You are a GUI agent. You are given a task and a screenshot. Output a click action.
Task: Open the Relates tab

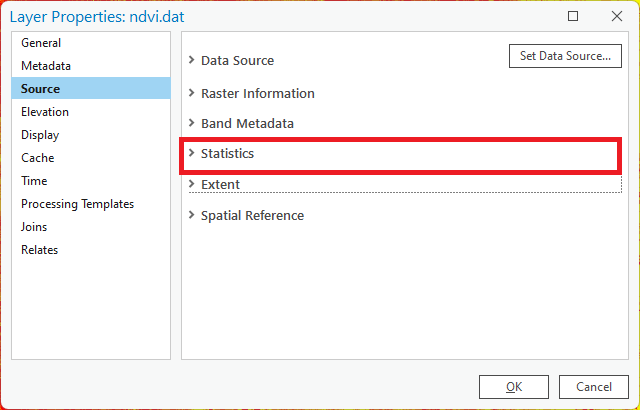tap(40, 250)
